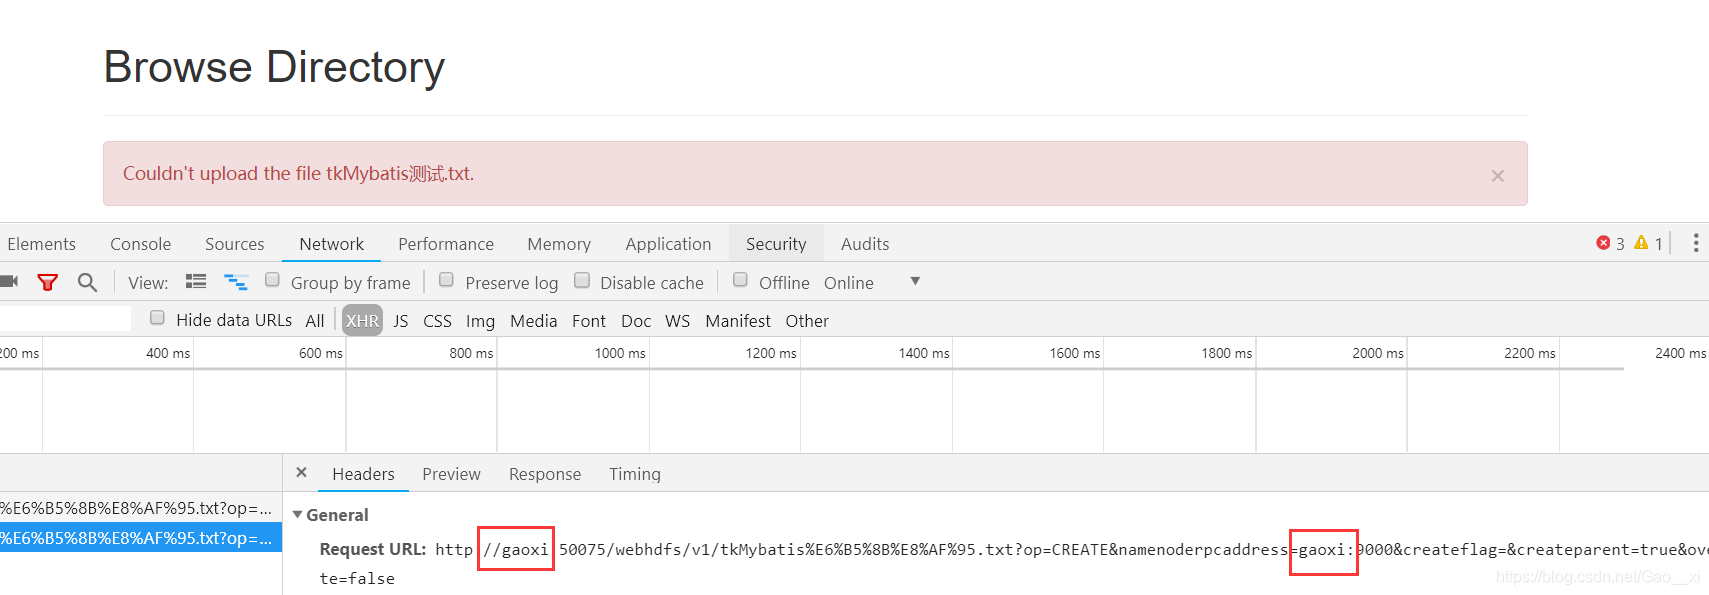Viewport: 1709px width, 595px height.
Task: Go to the Security tab
Action: [776, 244]
